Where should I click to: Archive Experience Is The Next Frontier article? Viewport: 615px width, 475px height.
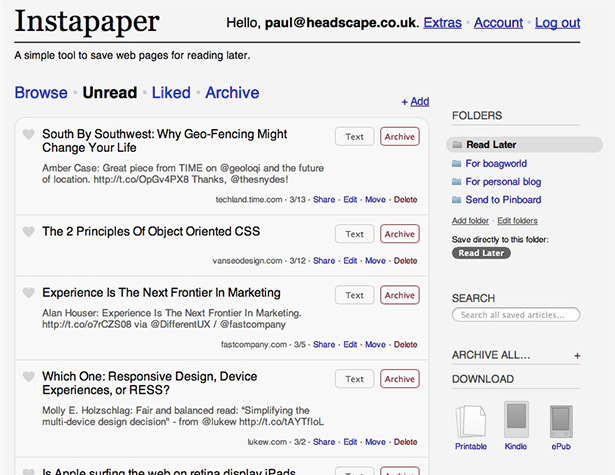400,295
